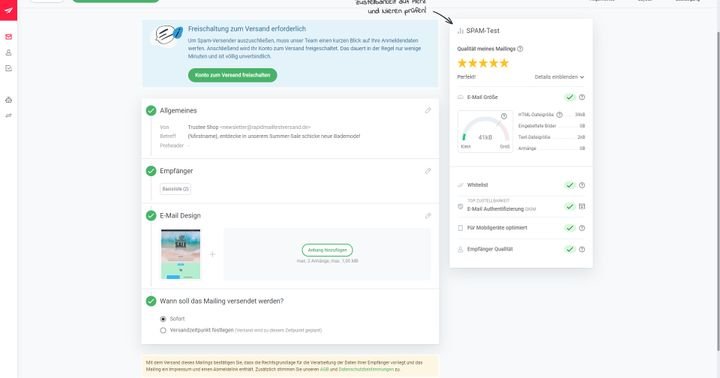Viewport: 720px width, 378px height.
Task: Click the green checkmark beside E-Mail Design
Action: tap(151, 215)
